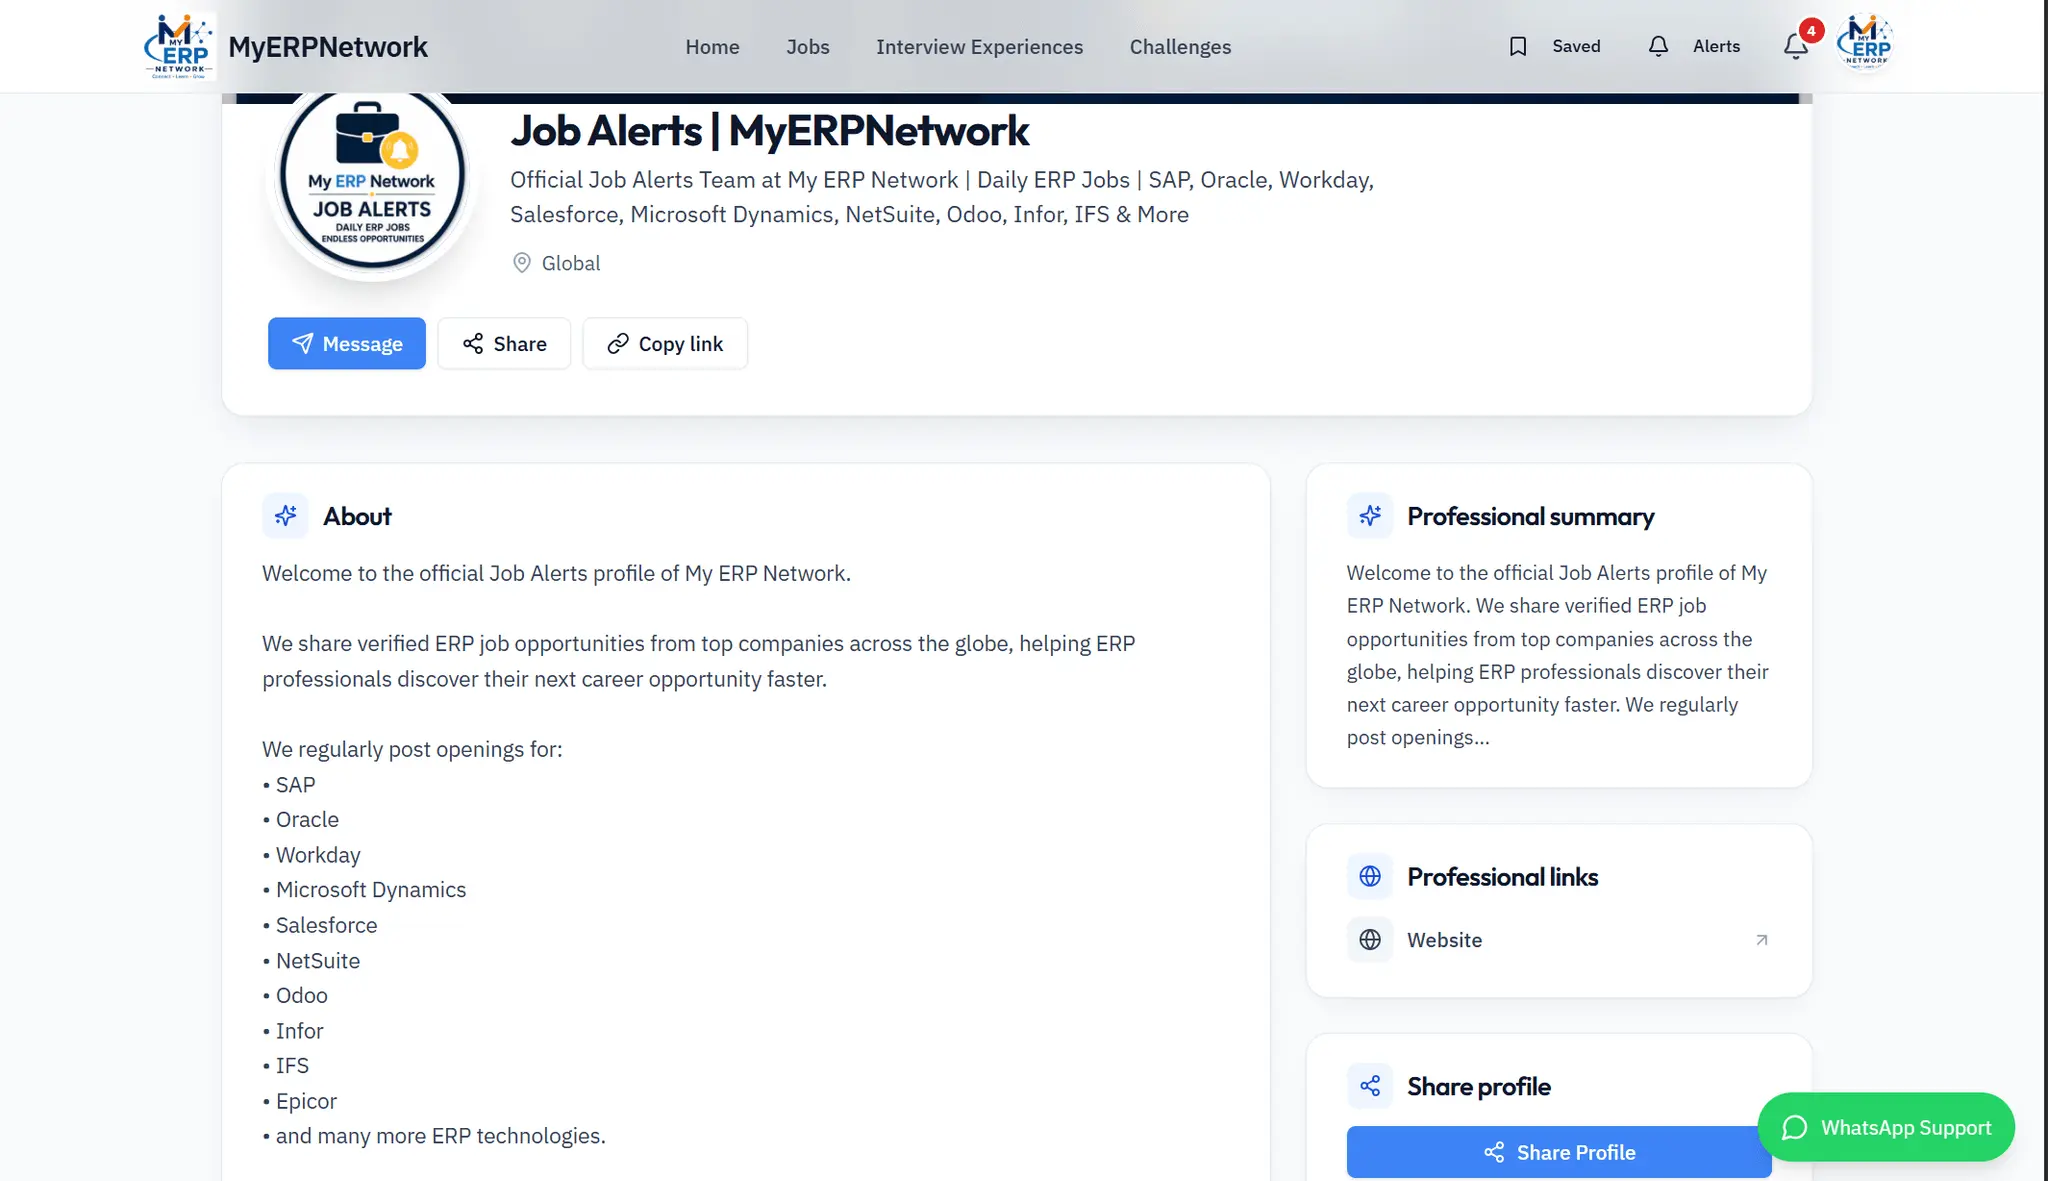The height and width of the screenshot is (1181, 2048).
Task: Open the Saved bookmark icon
Action: click(1518, 47)
